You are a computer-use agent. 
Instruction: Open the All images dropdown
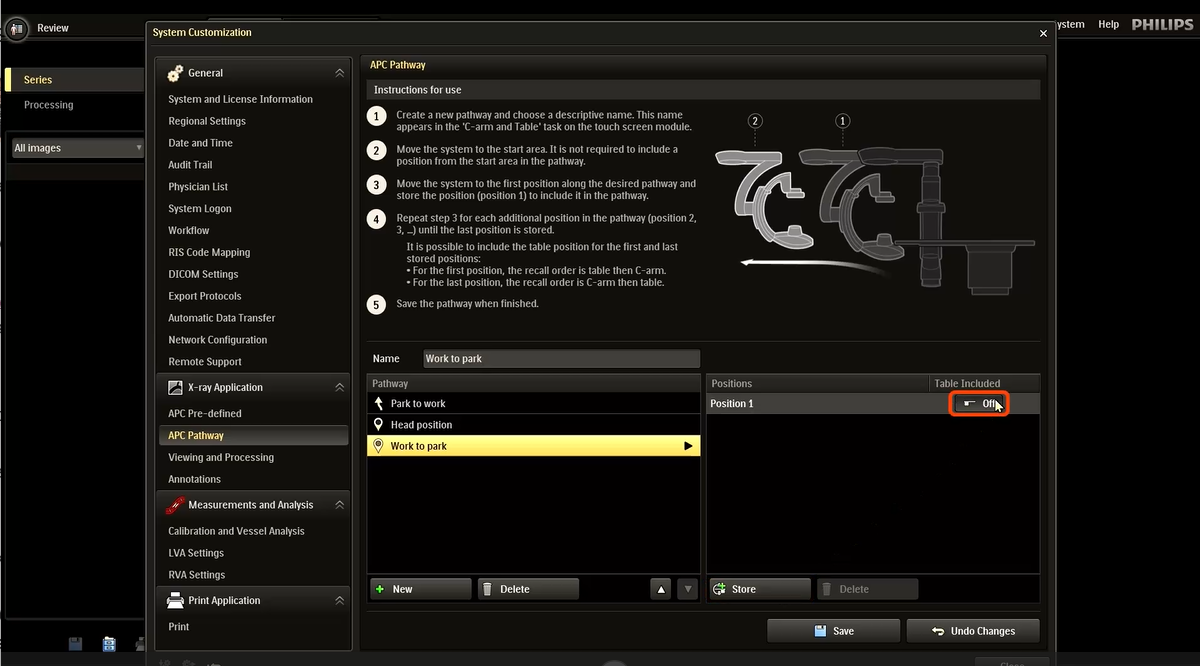pos(77,148)
